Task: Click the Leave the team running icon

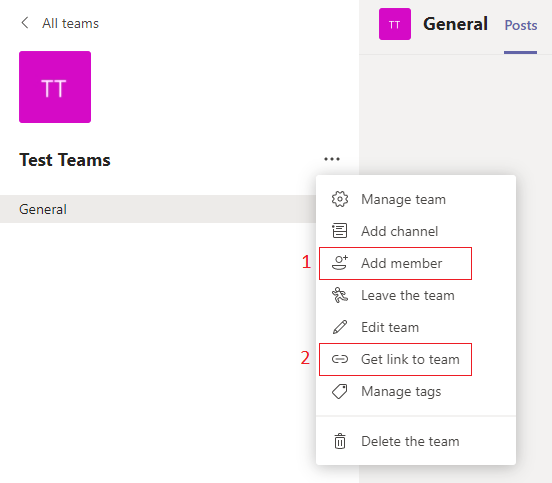Action: (340, 295)
